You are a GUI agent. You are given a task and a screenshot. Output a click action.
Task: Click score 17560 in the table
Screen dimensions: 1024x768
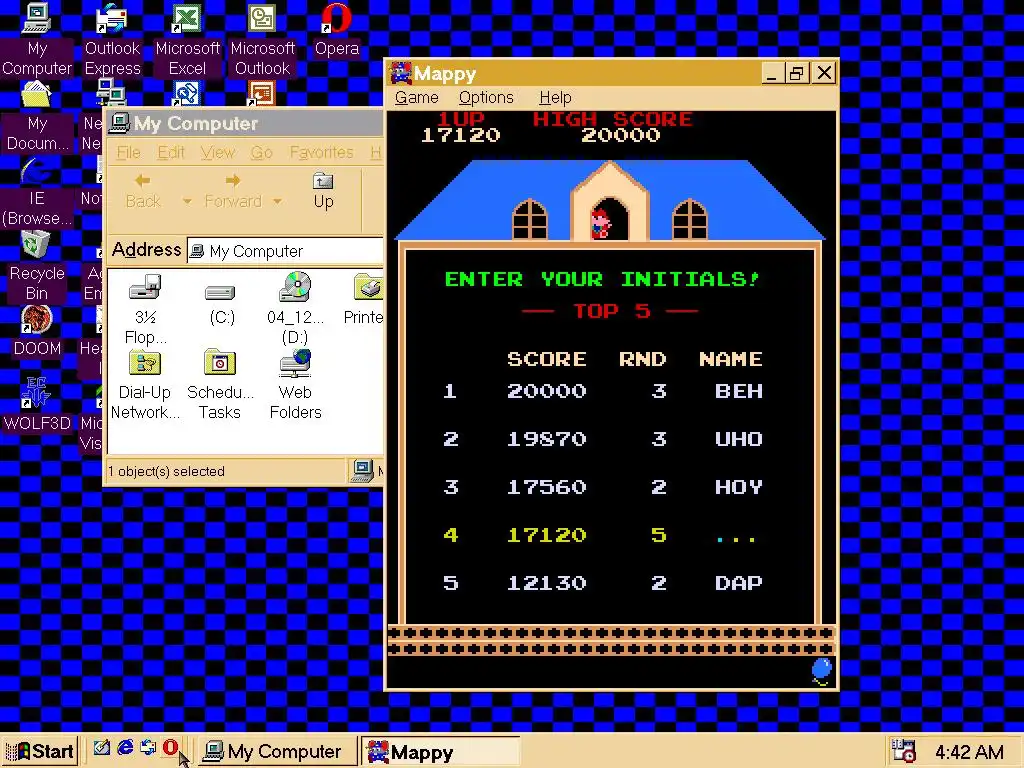[547, 487]
